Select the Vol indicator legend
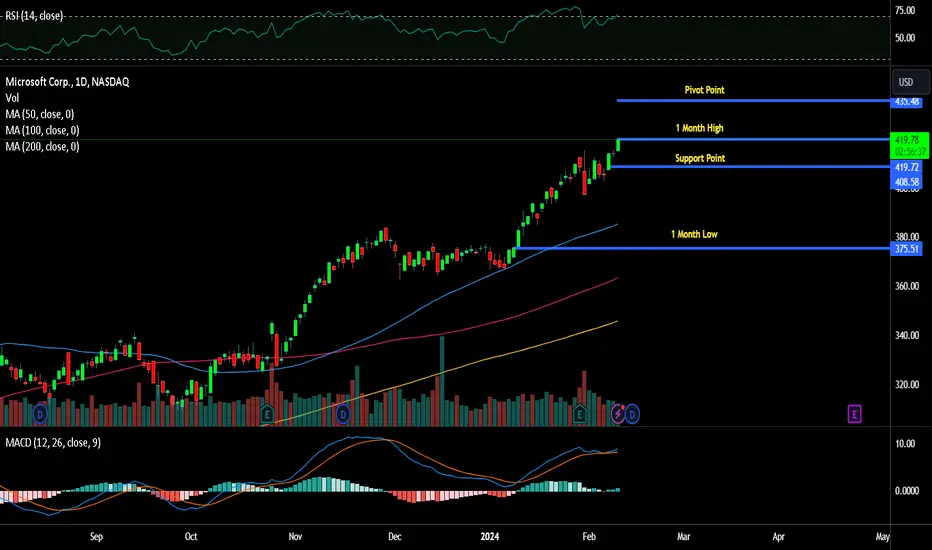This screenshot has width=932, height=550. [x=12, y=98]
